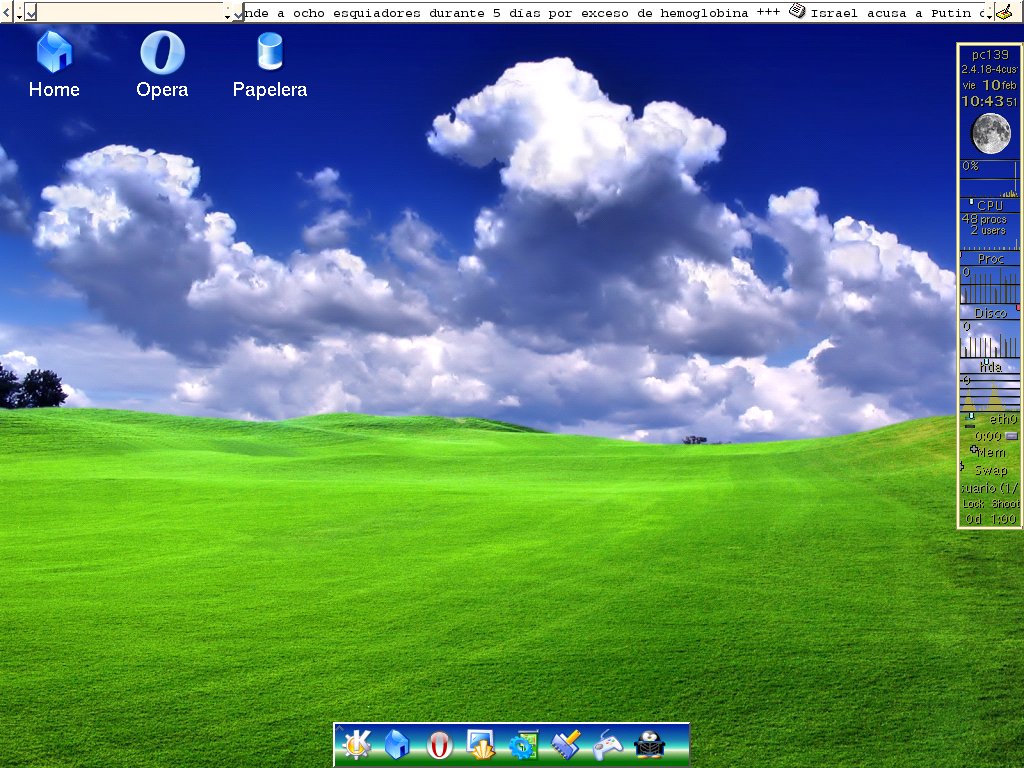1024x768 pixels.
Task: Click the ticker input field at the top left
Action: pyautogui.click(x=131, y=12)
